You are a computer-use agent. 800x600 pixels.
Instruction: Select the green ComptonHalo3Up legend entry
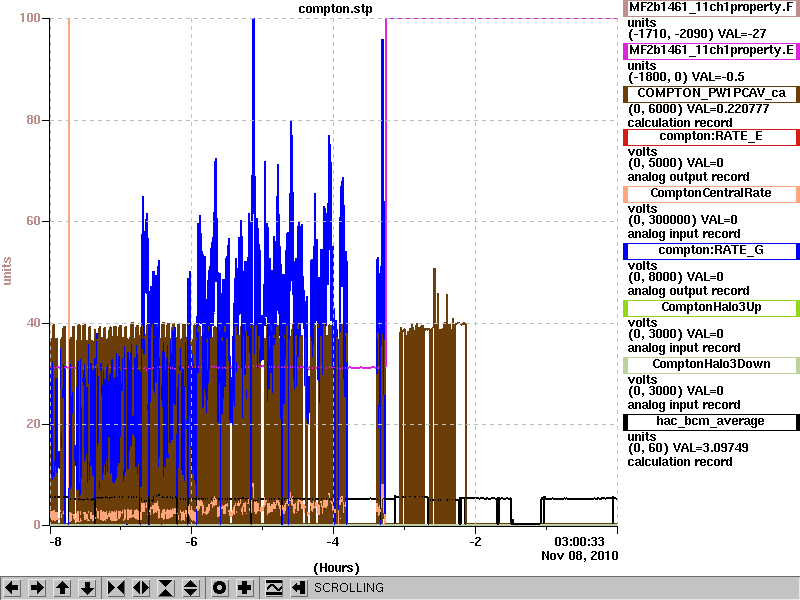(711, 308)
